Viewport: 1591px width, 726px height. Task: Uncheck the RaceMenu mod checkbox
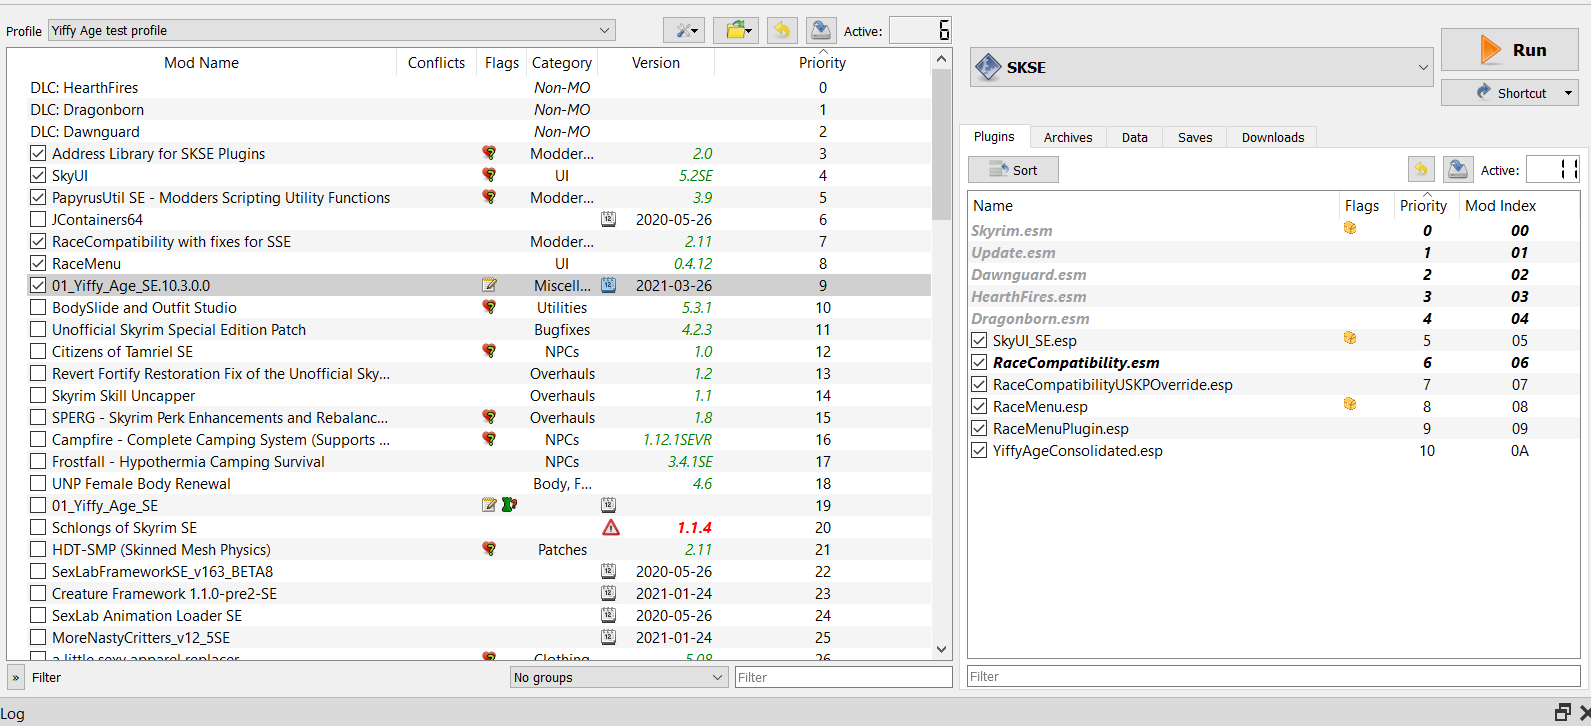point(38,263)
